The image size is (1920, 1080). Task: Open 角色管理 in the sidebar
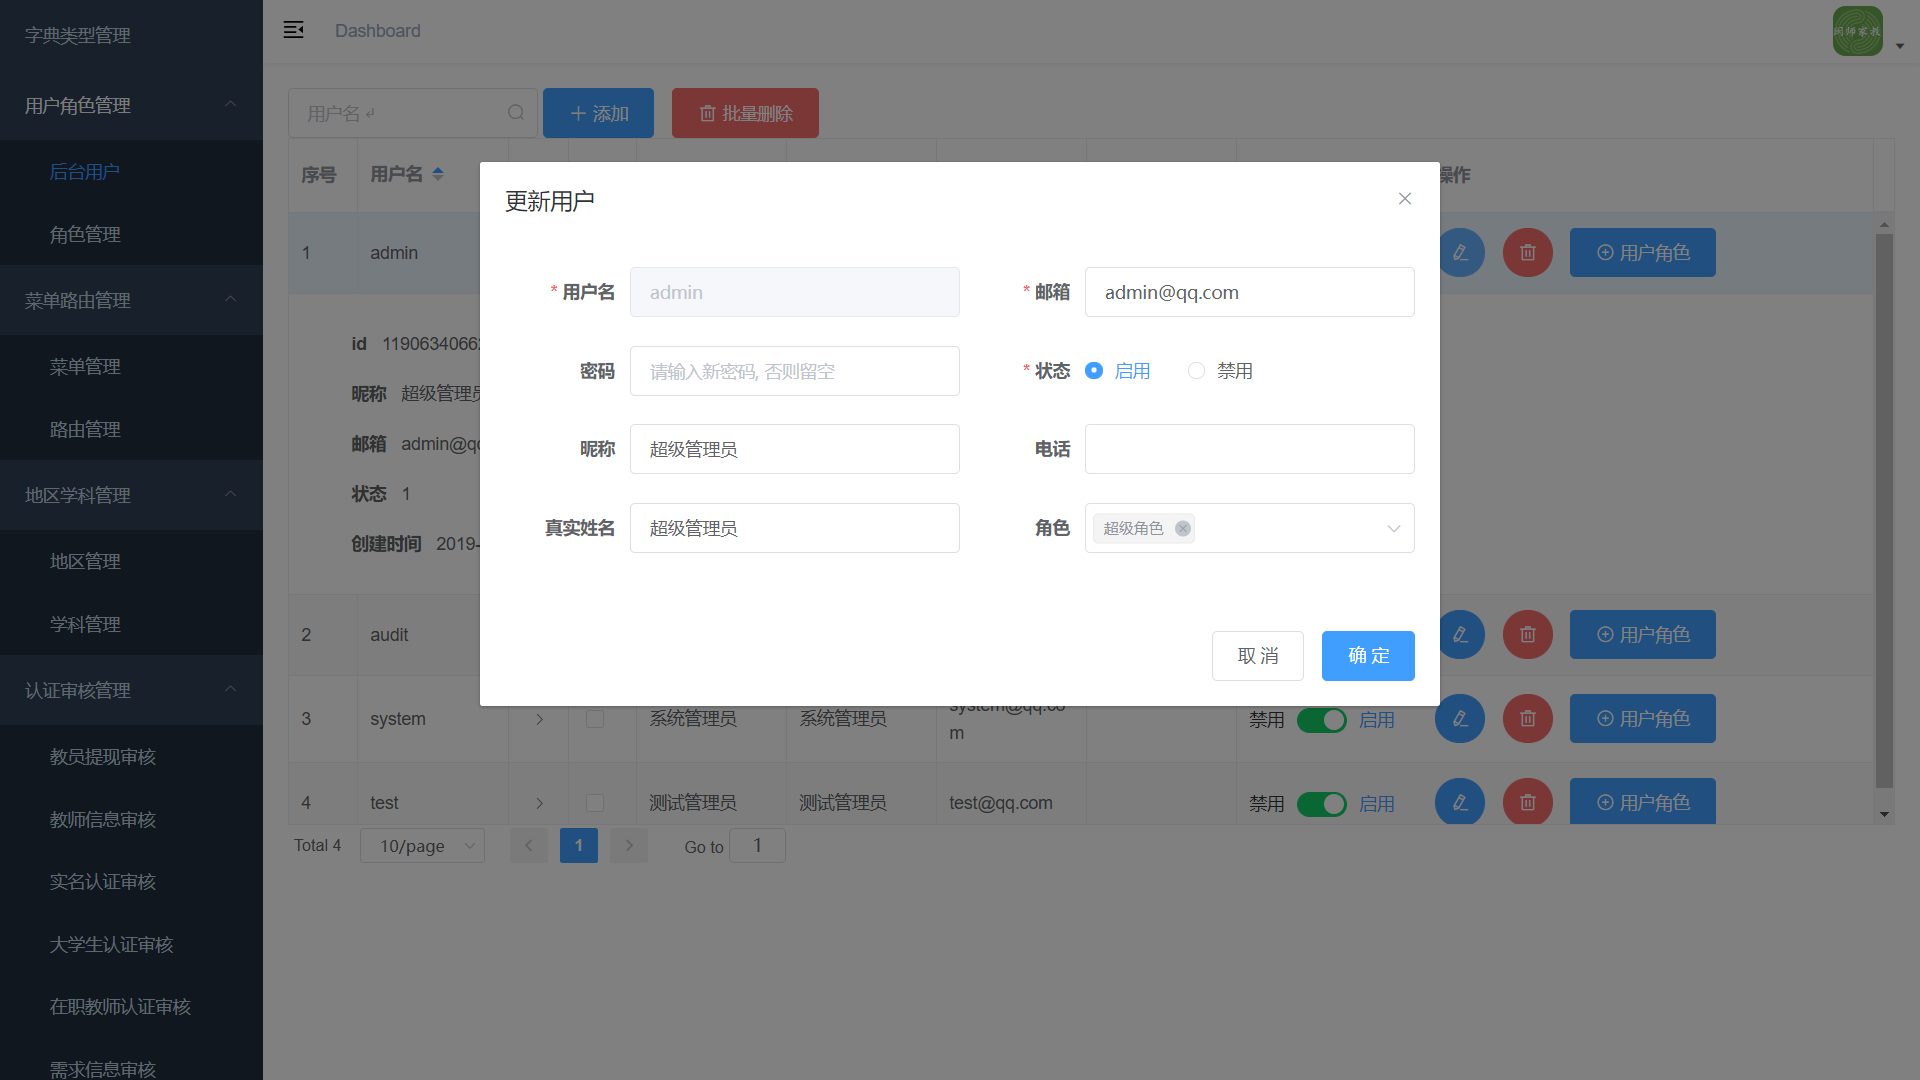pyautogui.click(x=85, y=235)
